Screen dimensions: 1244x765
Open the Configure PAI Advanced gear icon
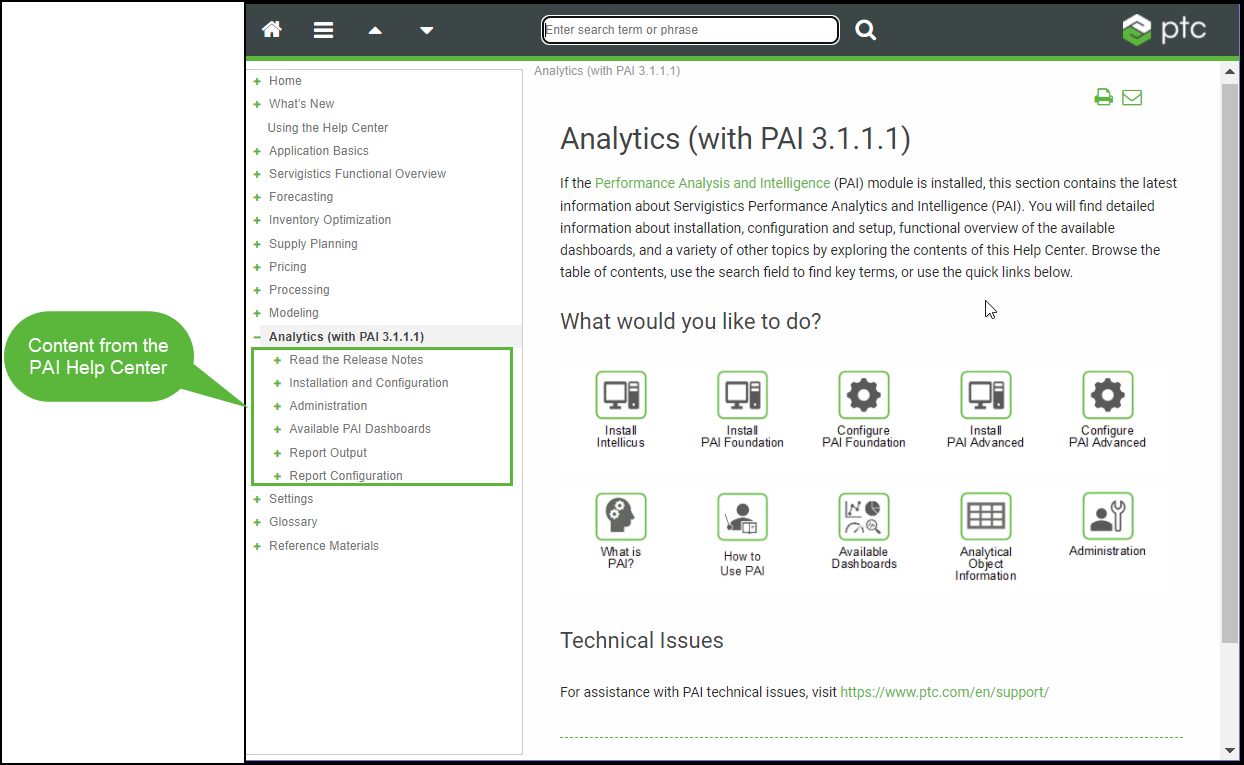click(1108, 395)
